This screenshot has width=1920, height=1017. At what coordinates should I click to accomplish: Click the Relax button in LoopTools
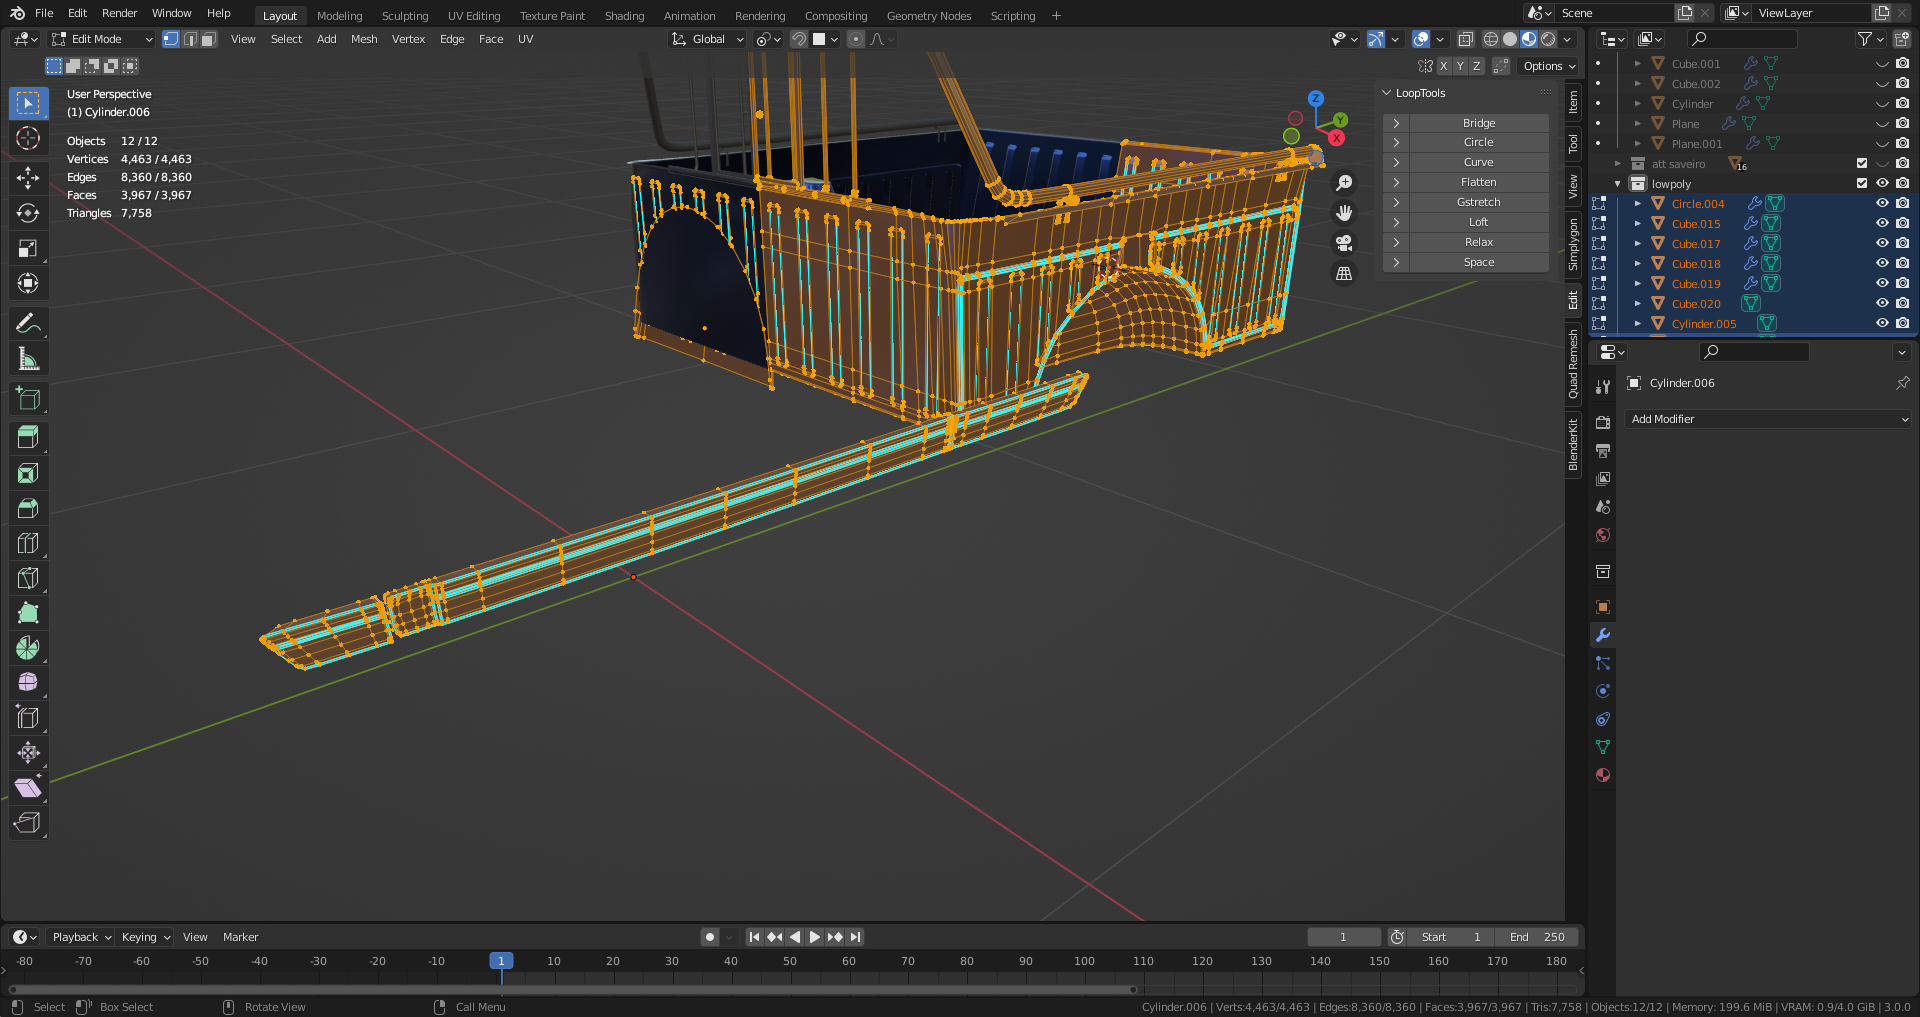pyautogui.click(x=1478, y=242)
